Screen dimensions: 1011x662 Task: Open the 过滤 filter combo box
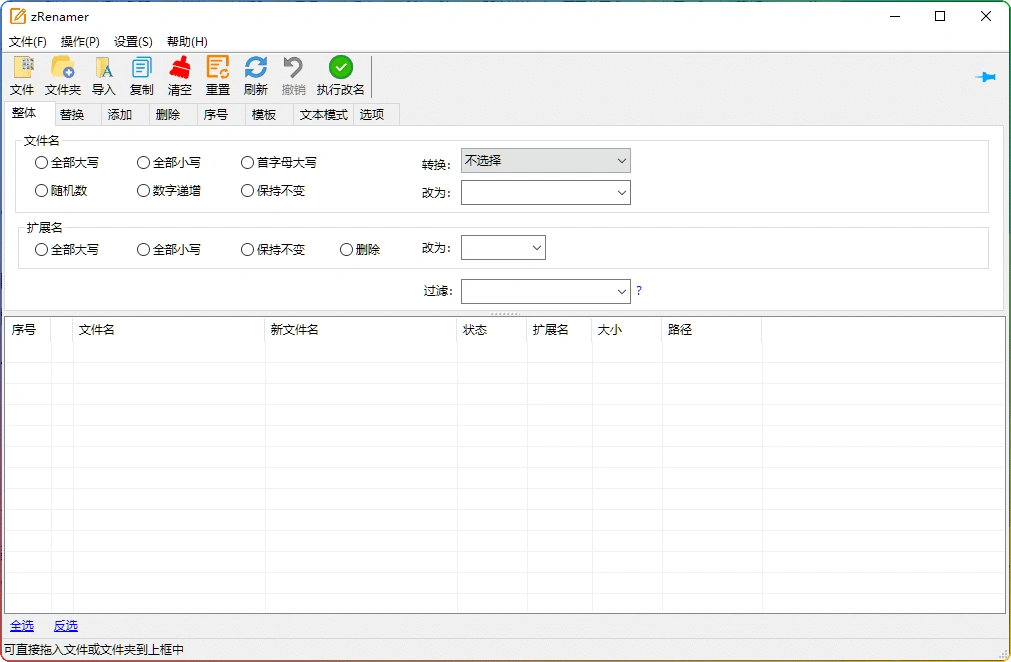pyautogui.click(x=545, y=291)
